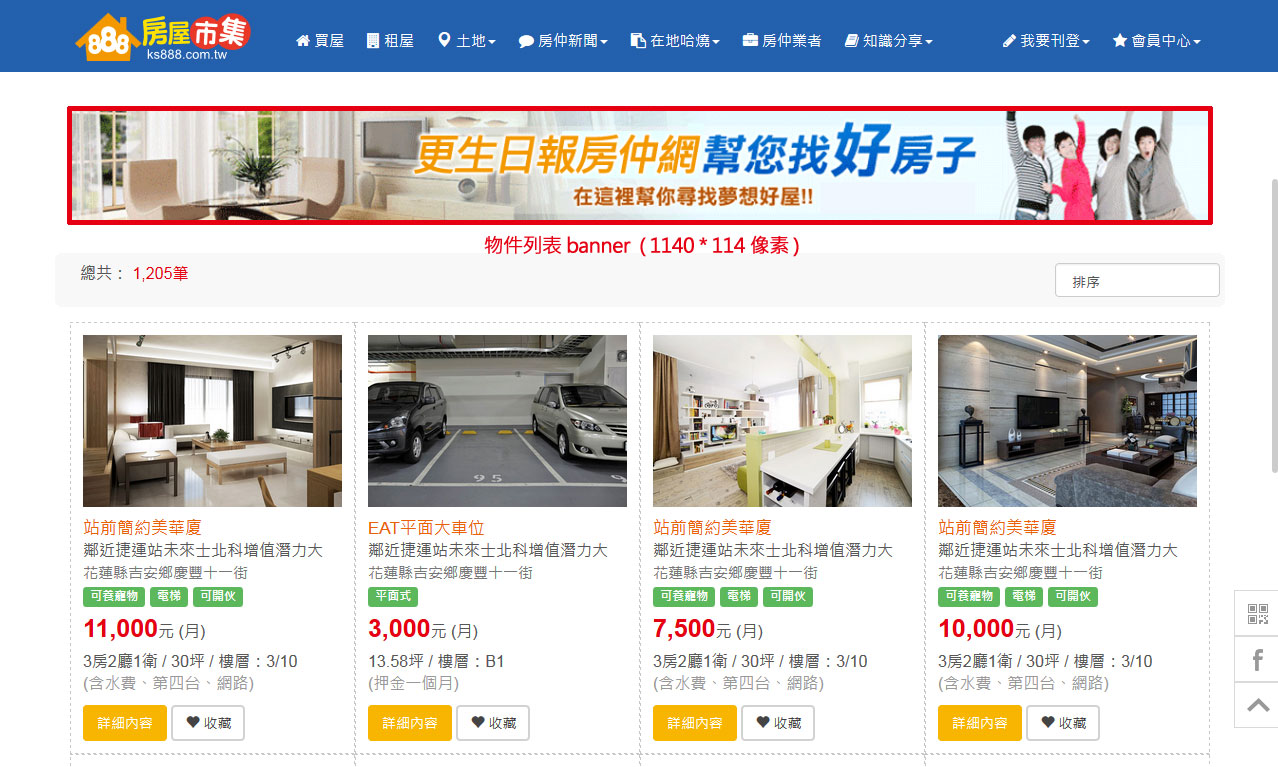1278x767 pixels.
Task: Click the 可養寵物 tag on first listing
Action: pos(114,597)
